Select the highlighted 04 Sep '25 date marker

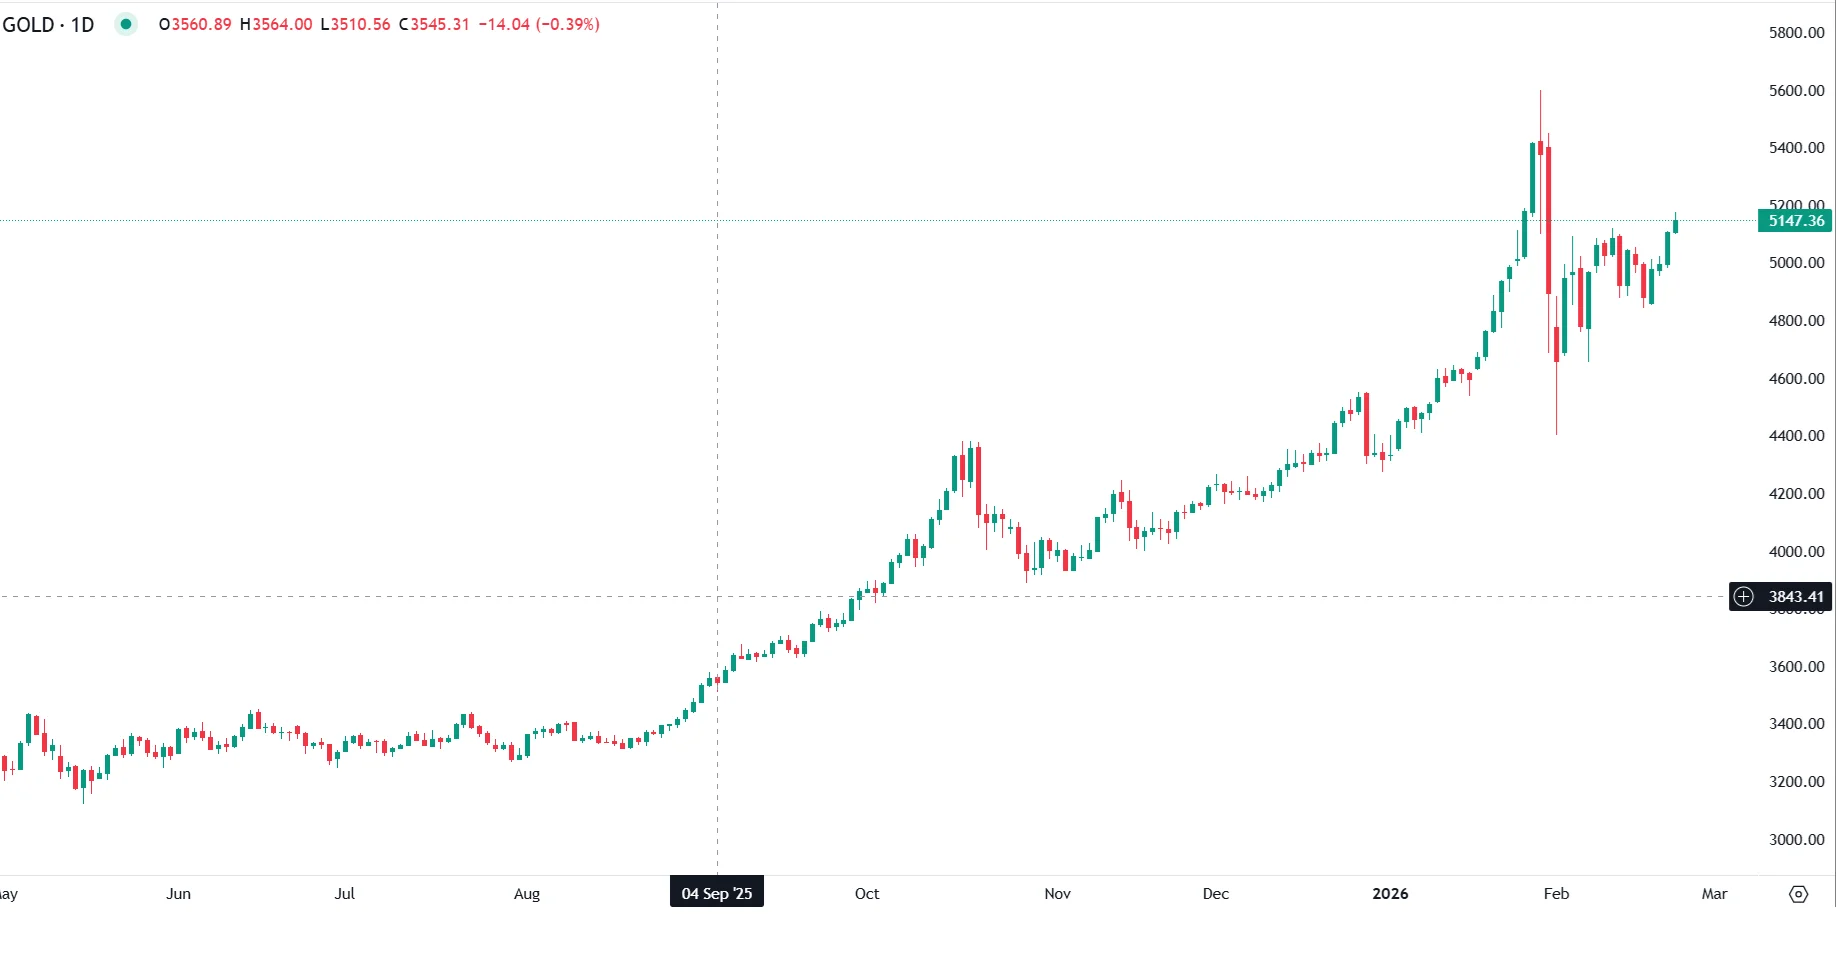[x=716, y=892]
